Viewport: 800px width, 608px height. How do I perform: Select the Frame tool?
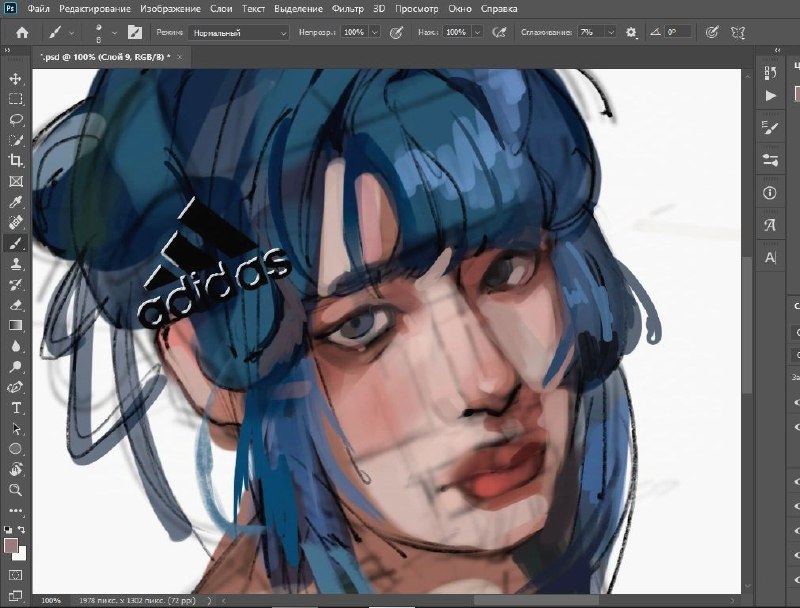click(15, 182)
